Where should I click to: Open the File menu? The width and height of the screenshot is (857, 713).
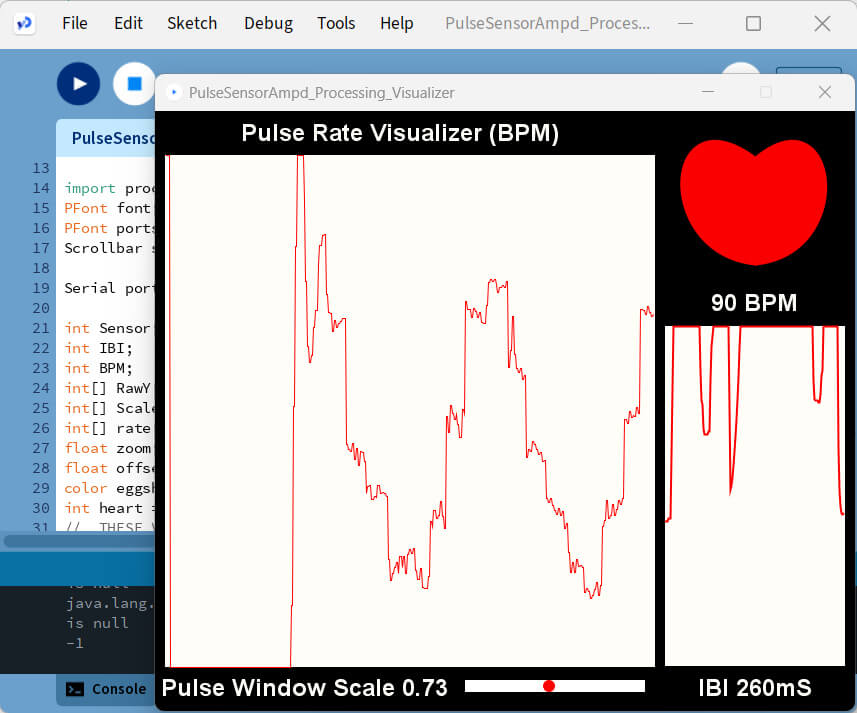pos(75,23)
